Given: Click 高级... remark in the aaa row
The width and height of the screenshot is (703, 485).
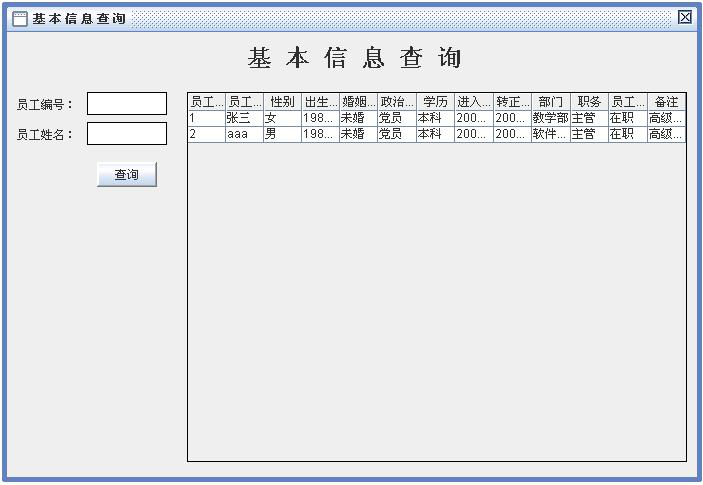Looking at the screenshot, I should (x=666, y=134).
